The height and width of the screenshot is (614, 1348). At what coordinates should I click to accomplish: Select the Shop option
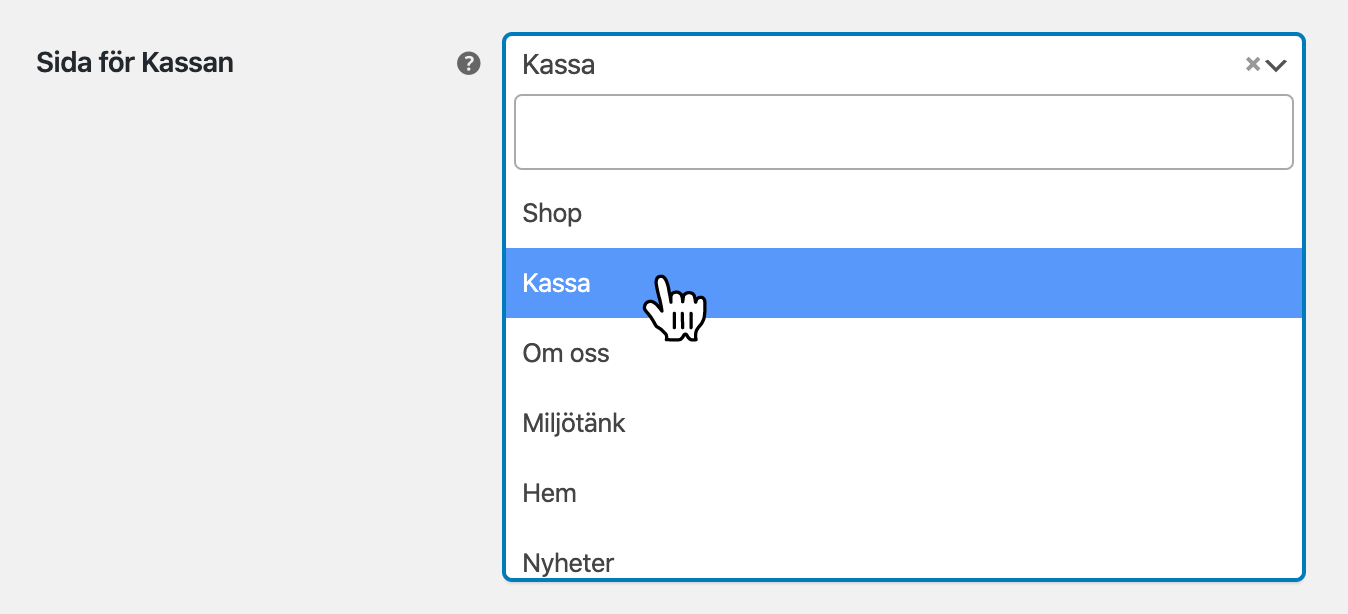[552, 213]
